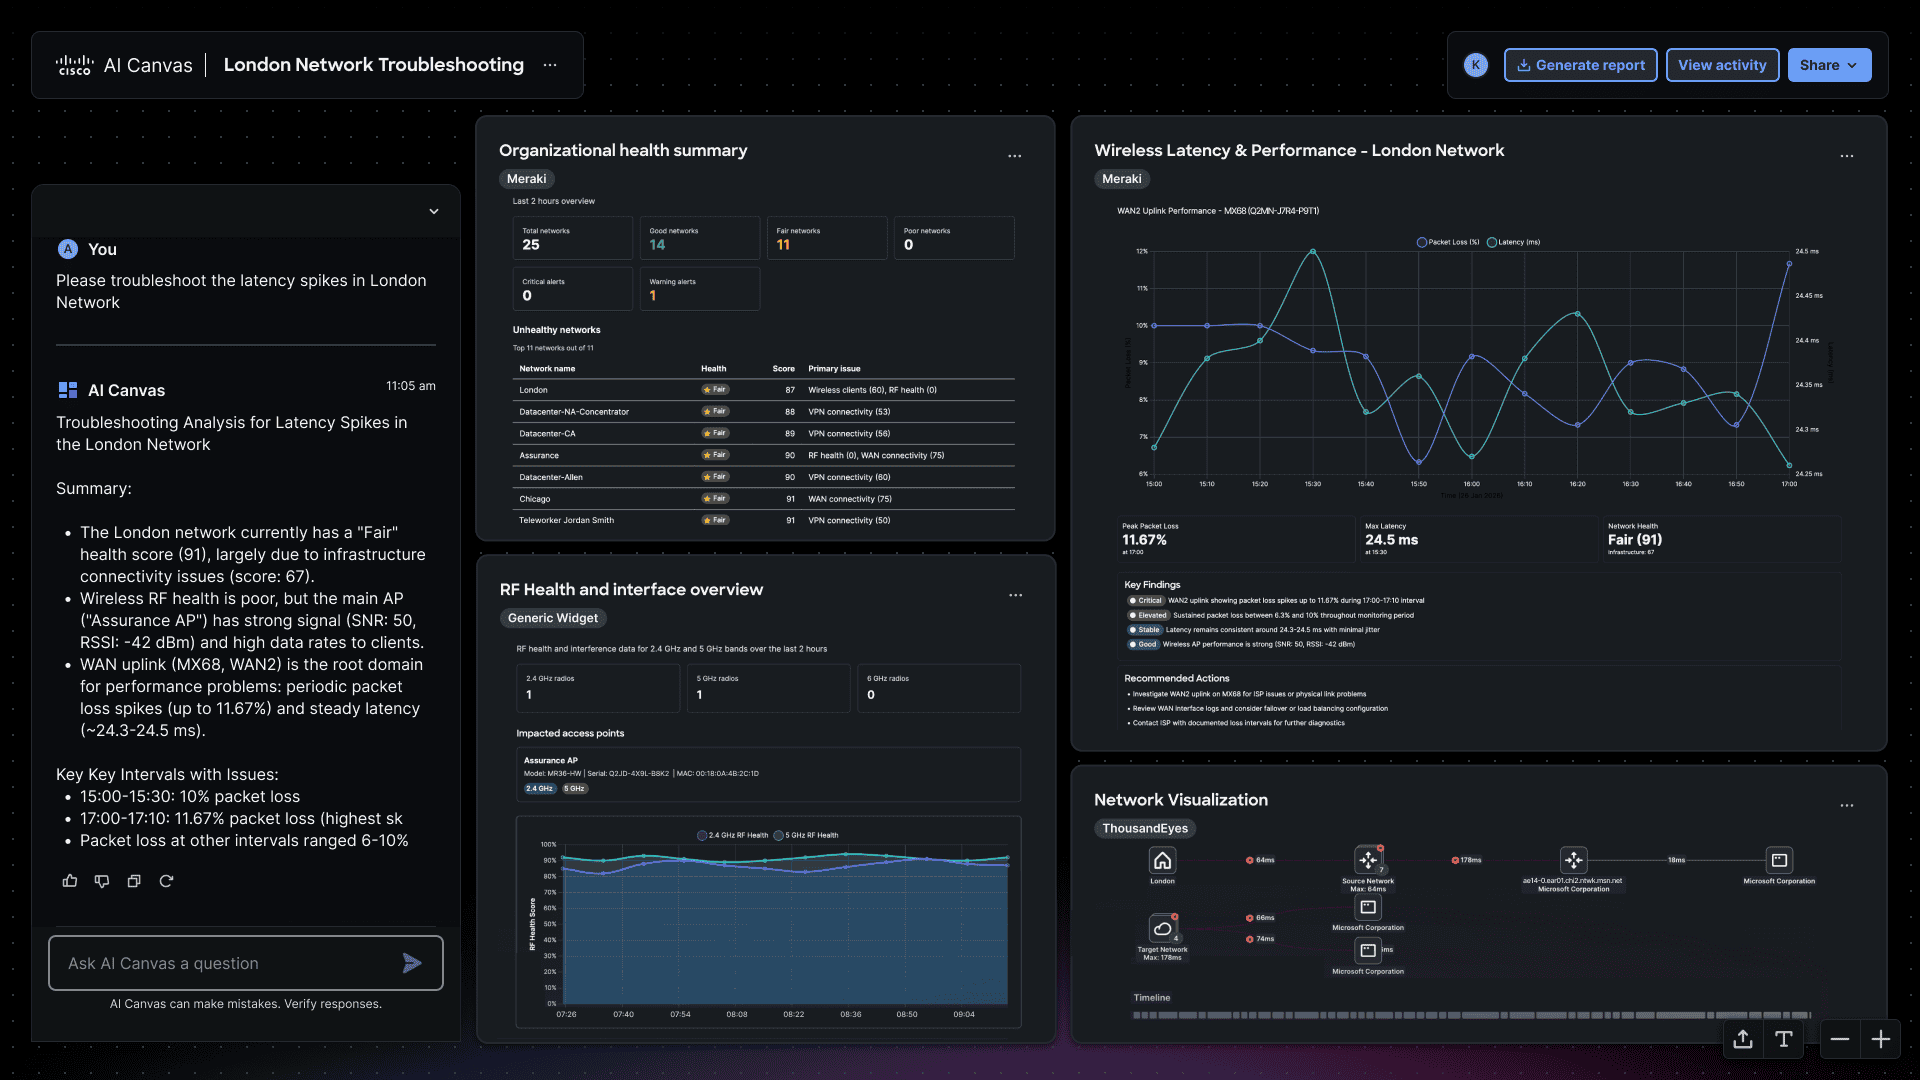
Task: Give a thumbs down to the AI response
Action: 102,881
